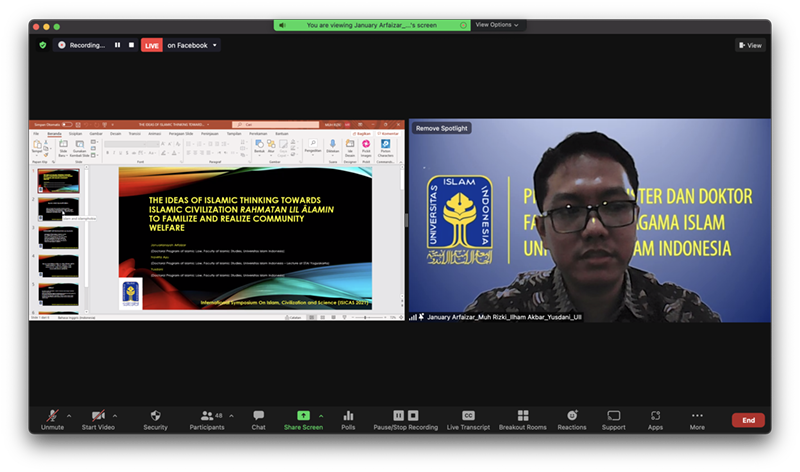
Task: Click the Remove Spotlight button
Action: [441, 128]
